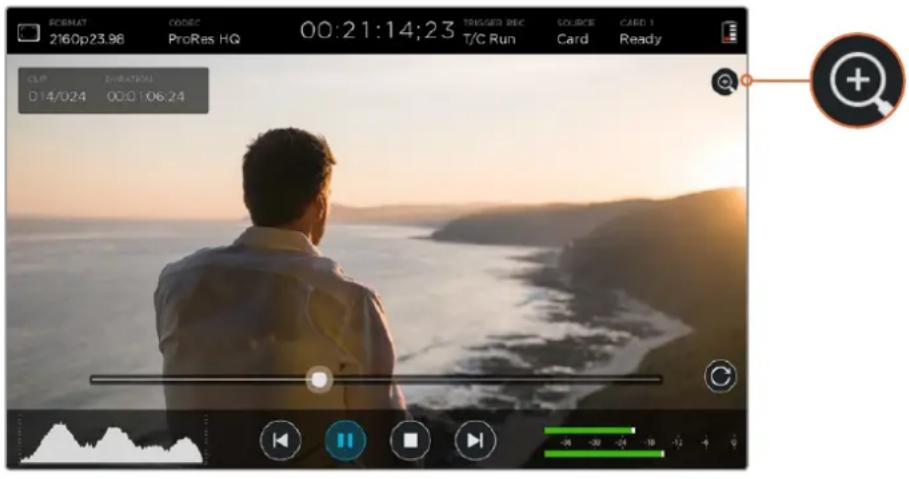Open Card 1 status showing Ready

click(641, 32)
